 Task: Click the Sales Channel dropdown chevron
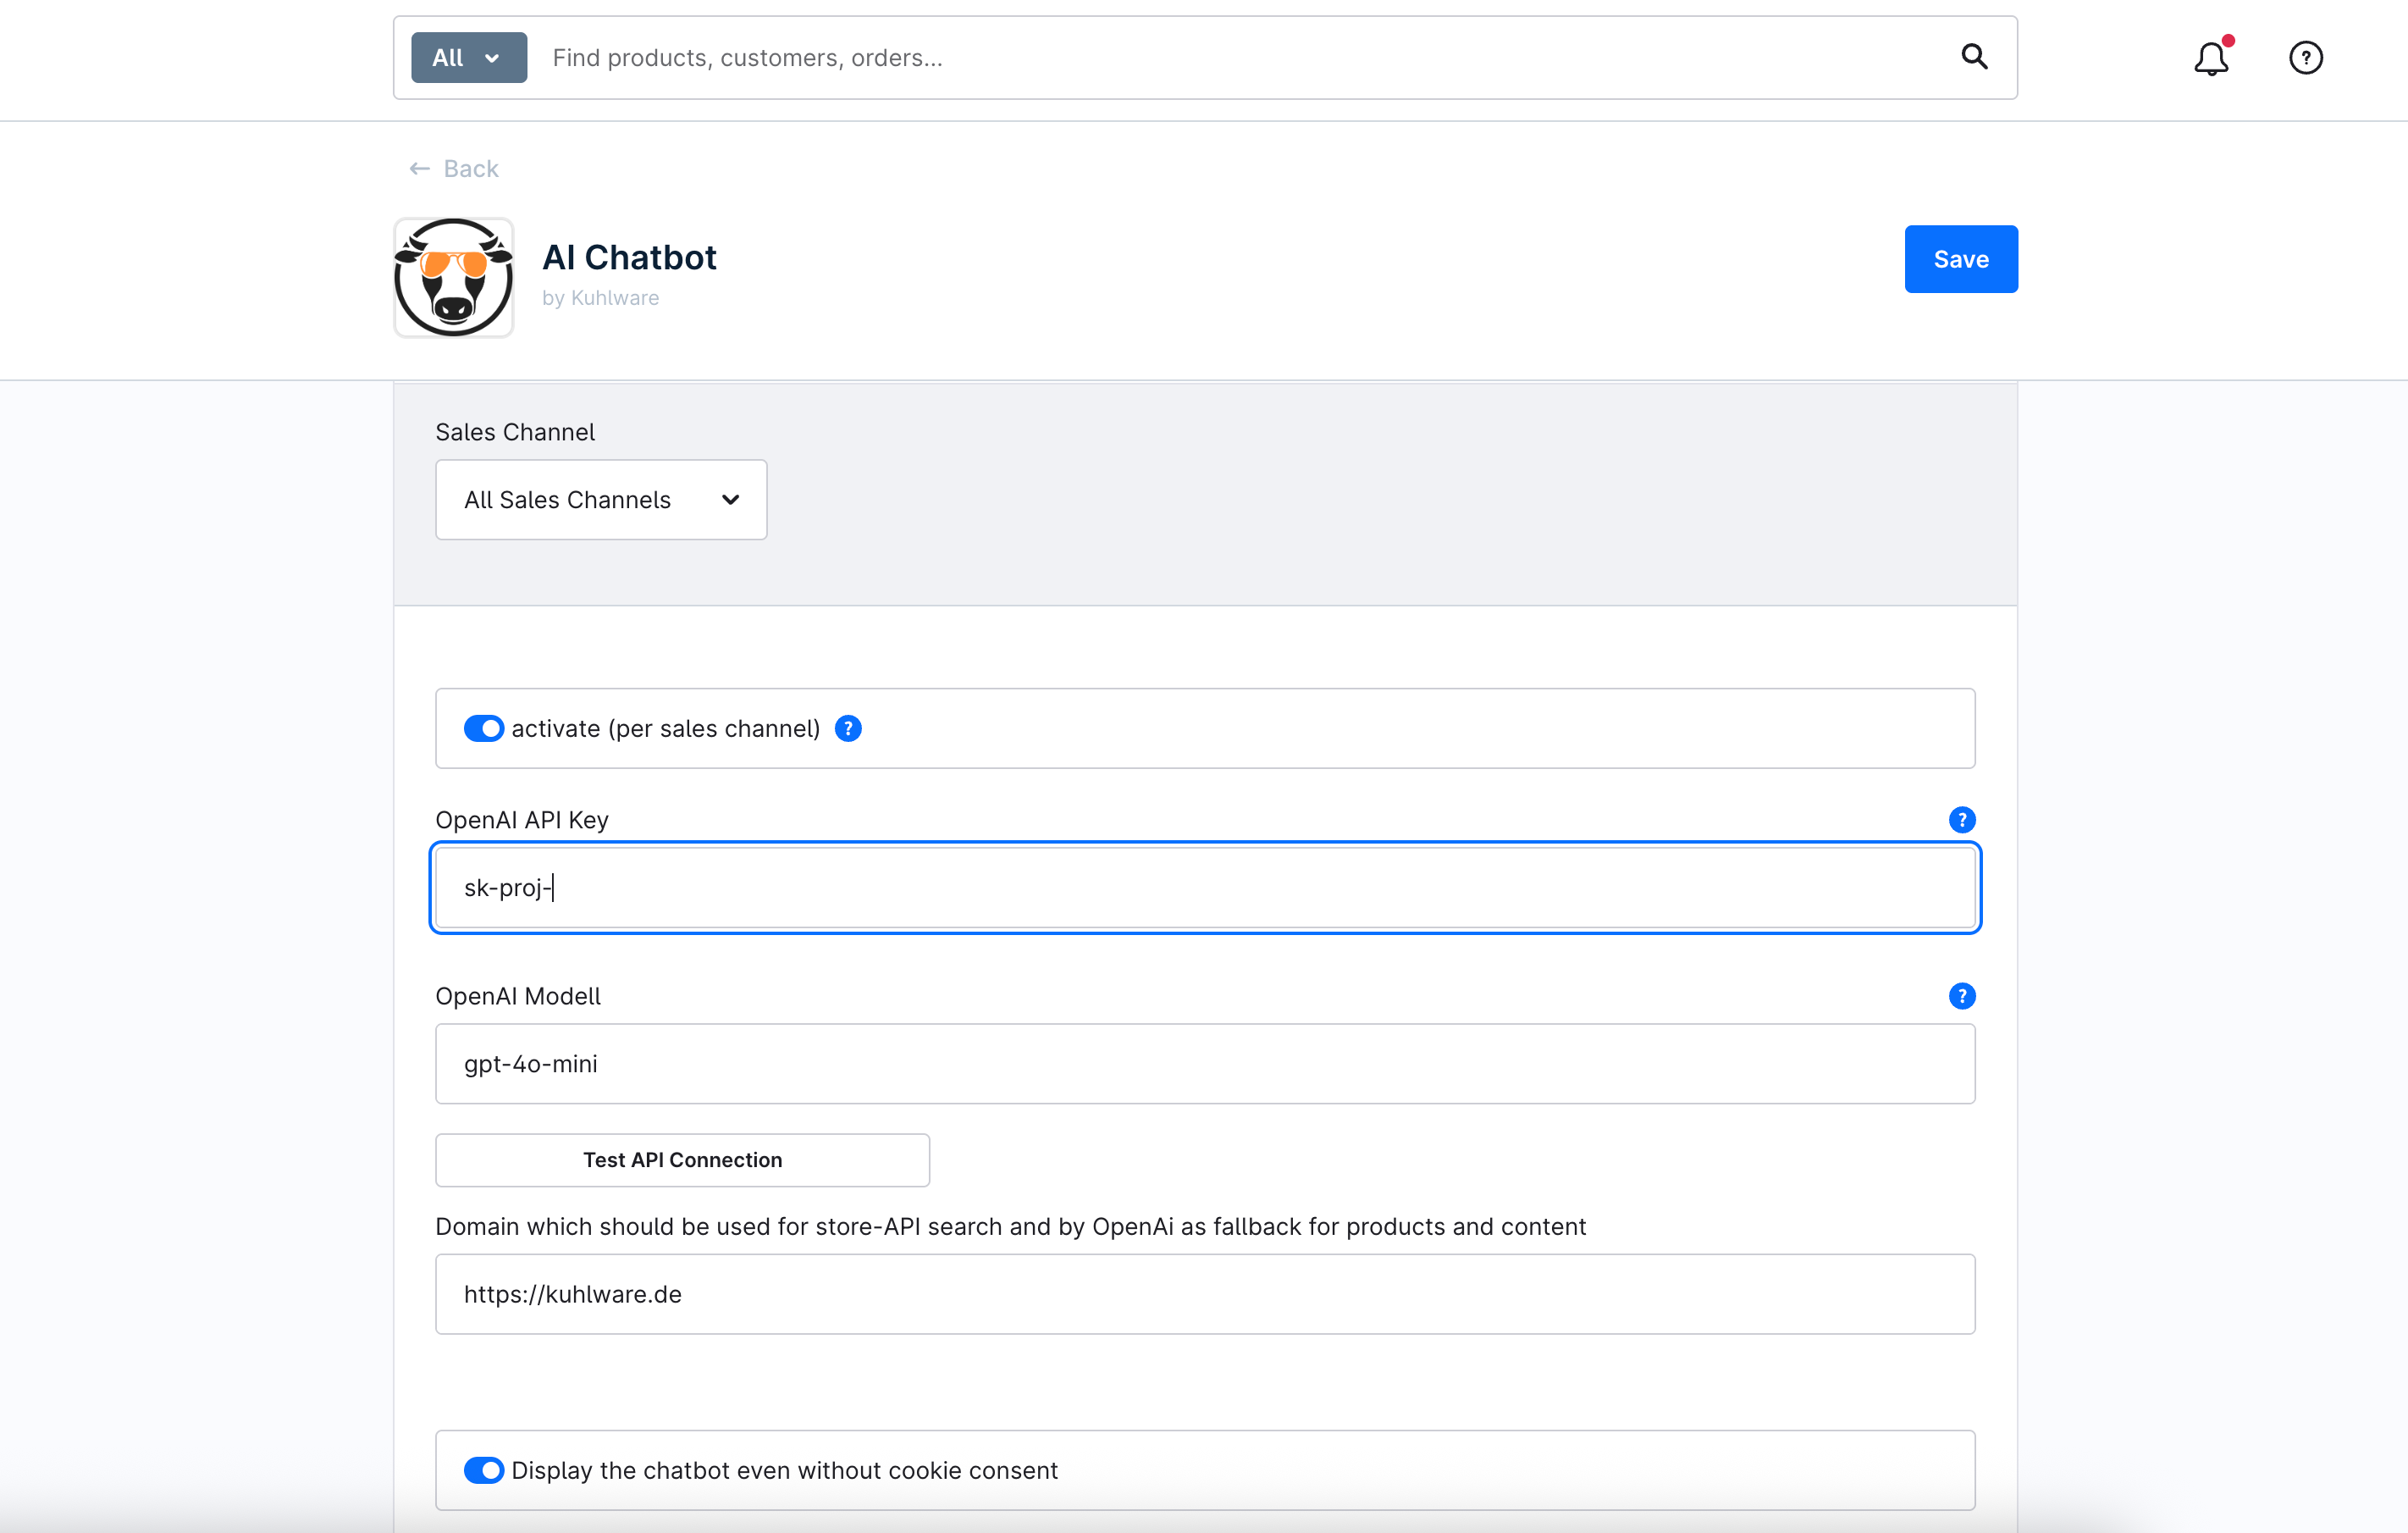pos(731,500)
